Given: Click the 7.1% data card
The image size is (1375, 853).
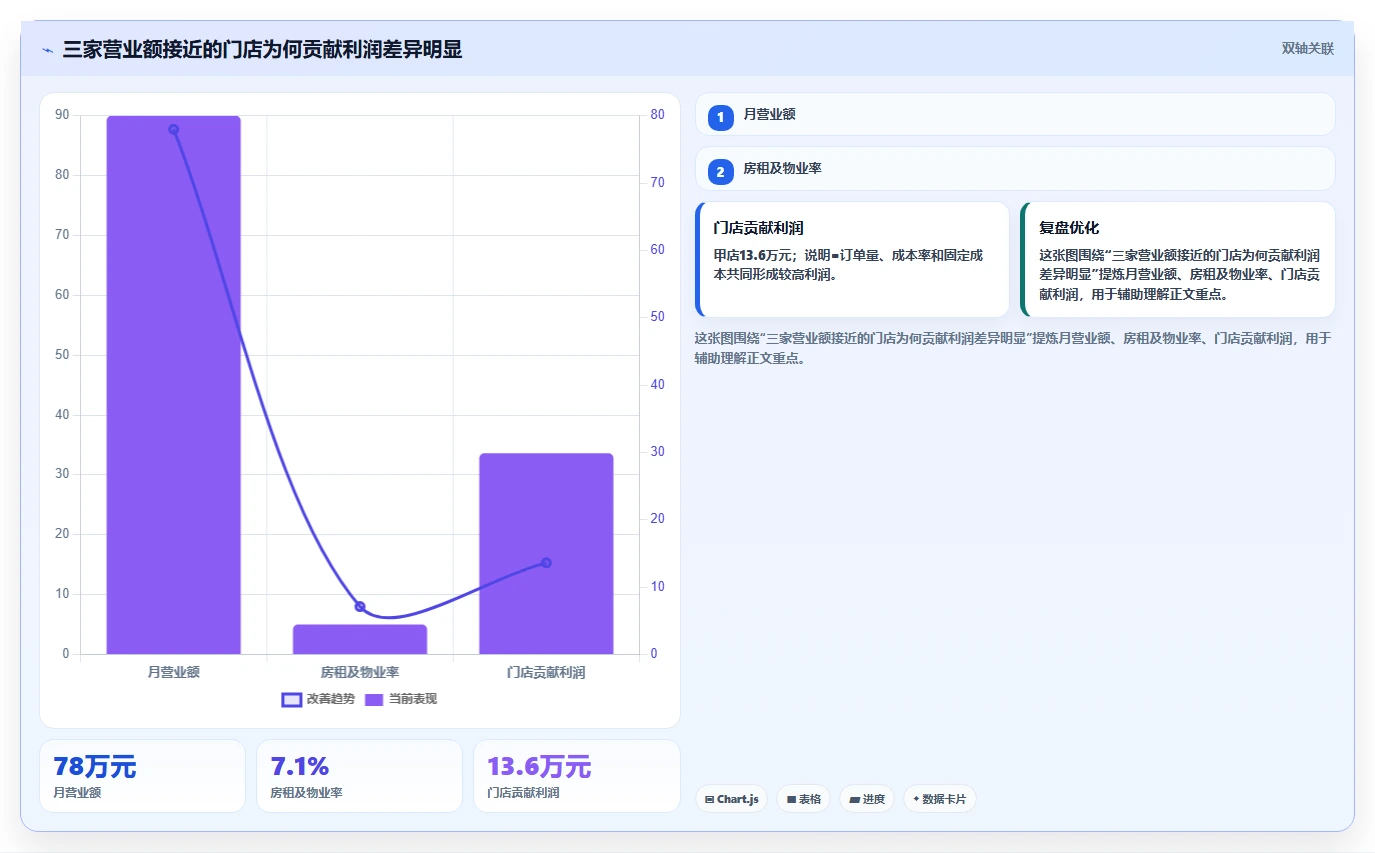Looking at the screenshot, I should (359, 776).
